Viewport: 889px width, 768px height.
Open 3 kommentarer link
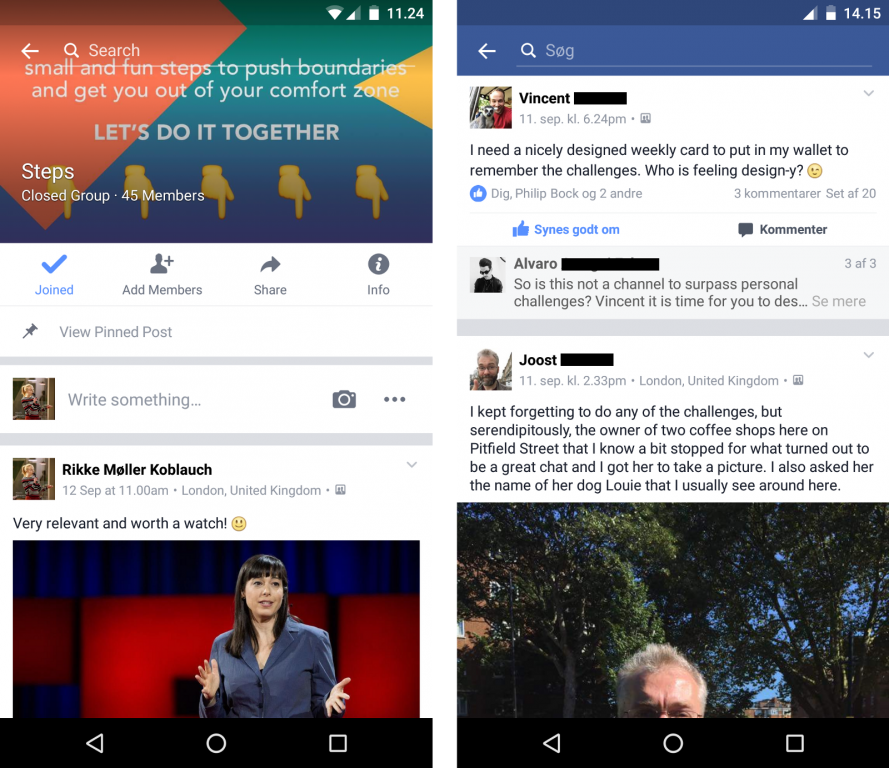pyautogui.click(x=777, y=194)
